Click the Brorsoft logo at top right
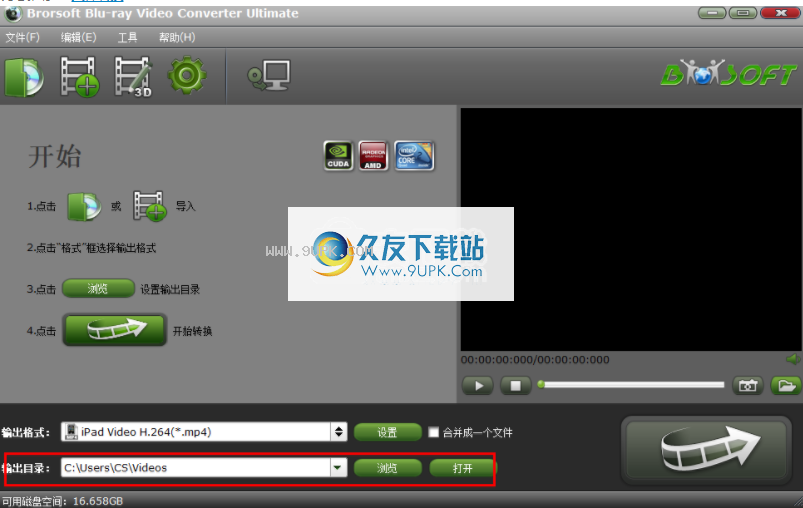Image resolution: width=803 pixels, height=508 pixels. pos(728,74)
